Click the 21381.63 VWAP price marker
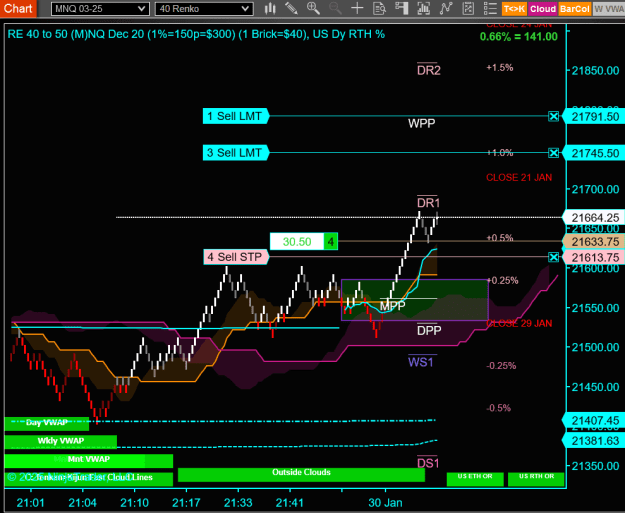 594,441
